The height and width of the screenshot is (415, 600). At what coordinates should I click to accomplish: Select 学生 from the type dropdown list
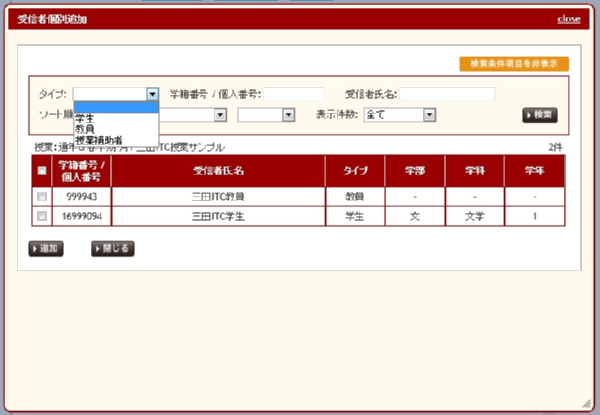[x=86, y=118]
